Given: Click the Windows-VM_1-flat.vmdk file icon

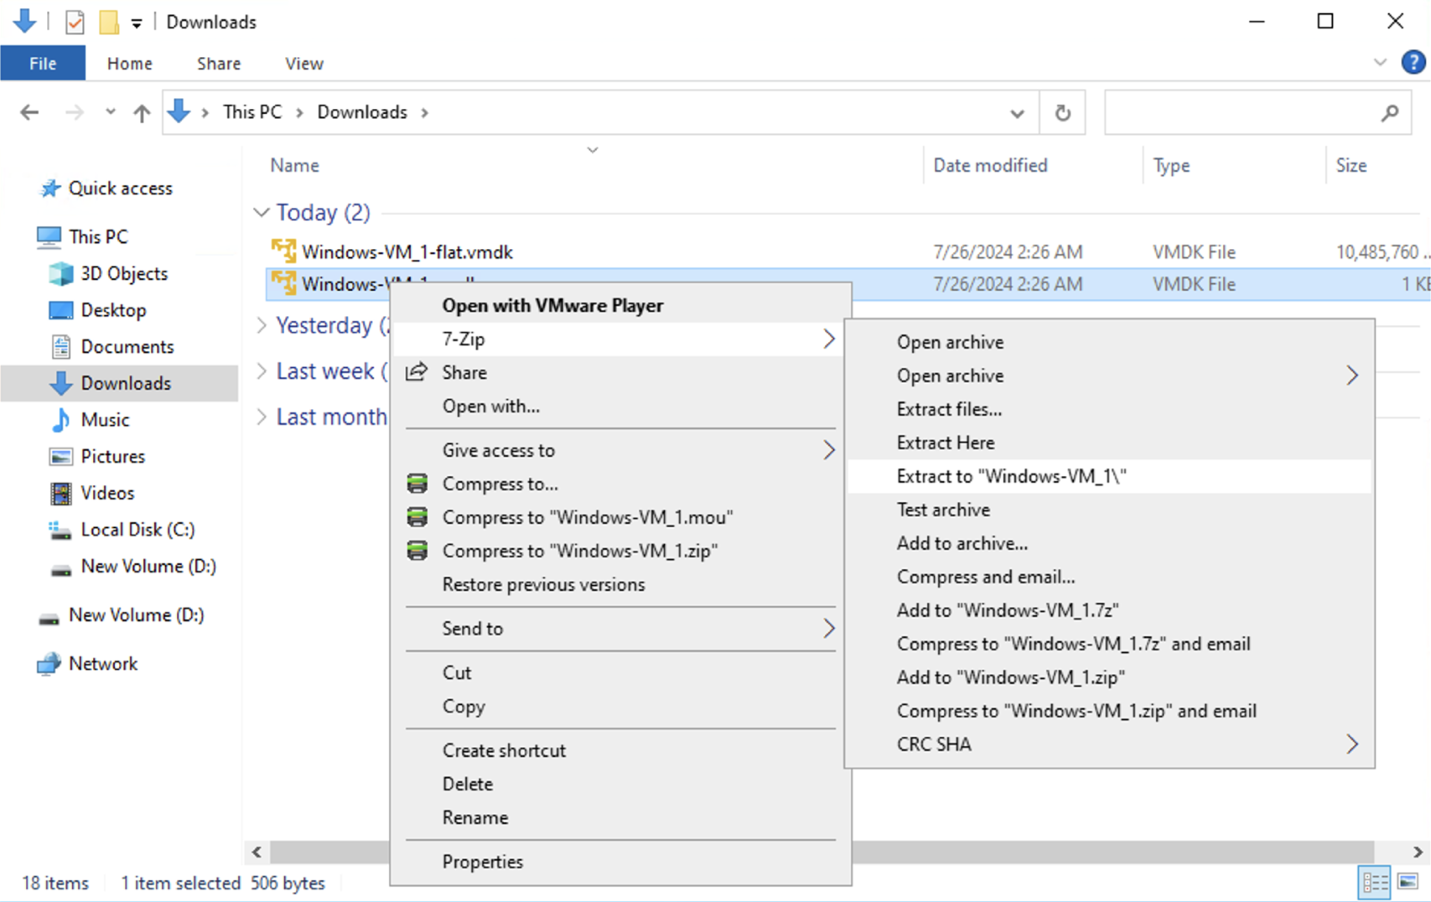Looking at the screenshot, I should [x=284, y=251].
